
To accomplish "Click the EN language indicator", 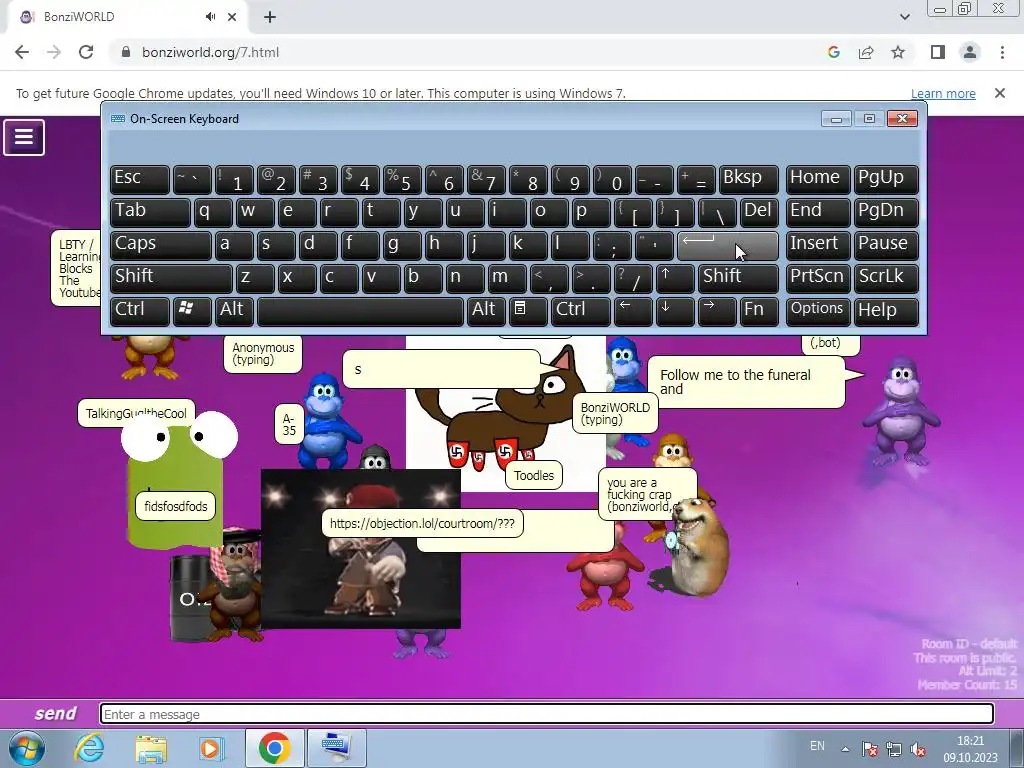I will coord(817,746).
